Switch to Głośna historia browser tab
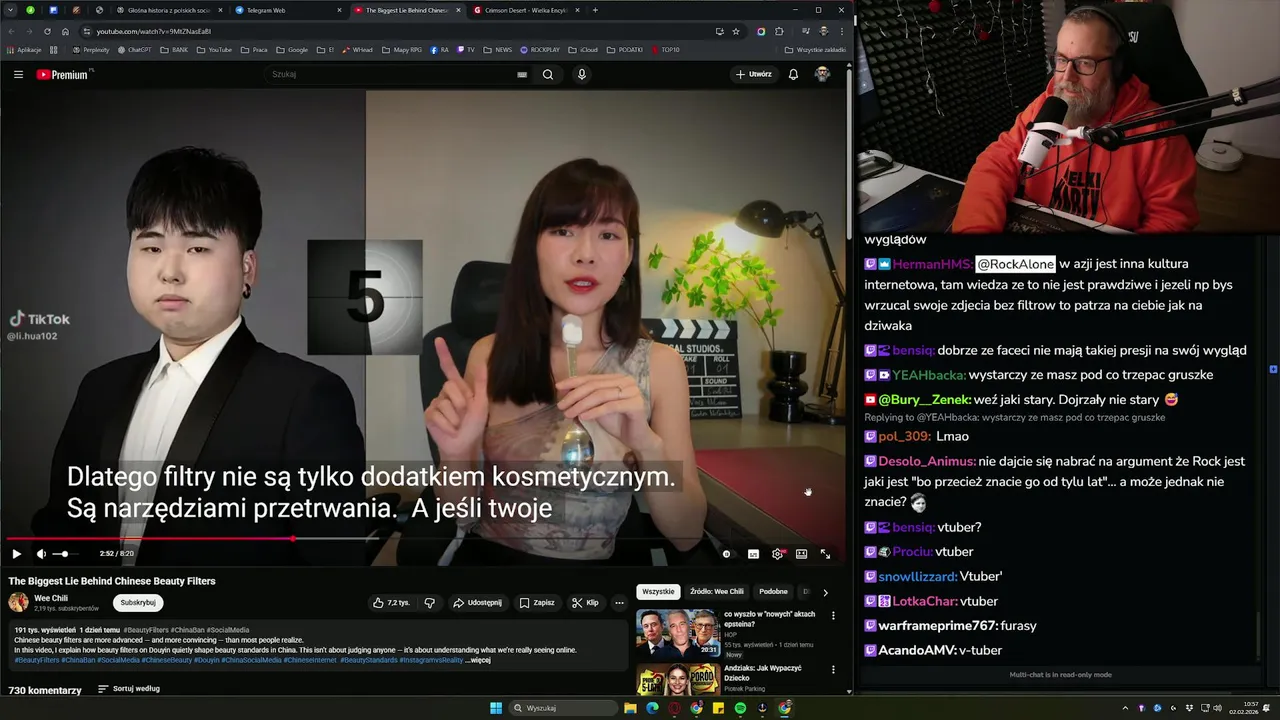1280x720 pixels. pos(167,10)
